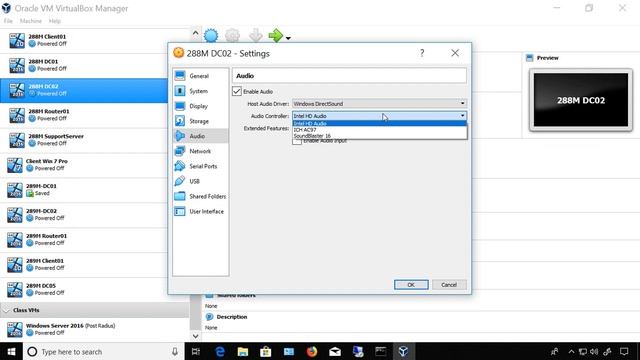Viewport: 640px width, 360px height.
Task: Click Cancel in Settings dialog
Action: coord(449,284)
